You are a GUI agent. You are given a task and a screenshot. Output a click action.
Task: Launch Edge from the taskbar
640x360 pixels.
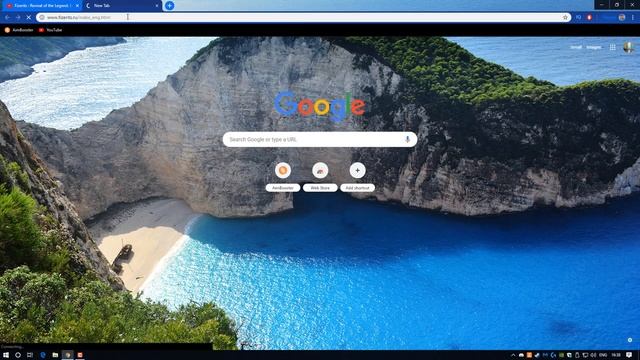tap(43, 355)
